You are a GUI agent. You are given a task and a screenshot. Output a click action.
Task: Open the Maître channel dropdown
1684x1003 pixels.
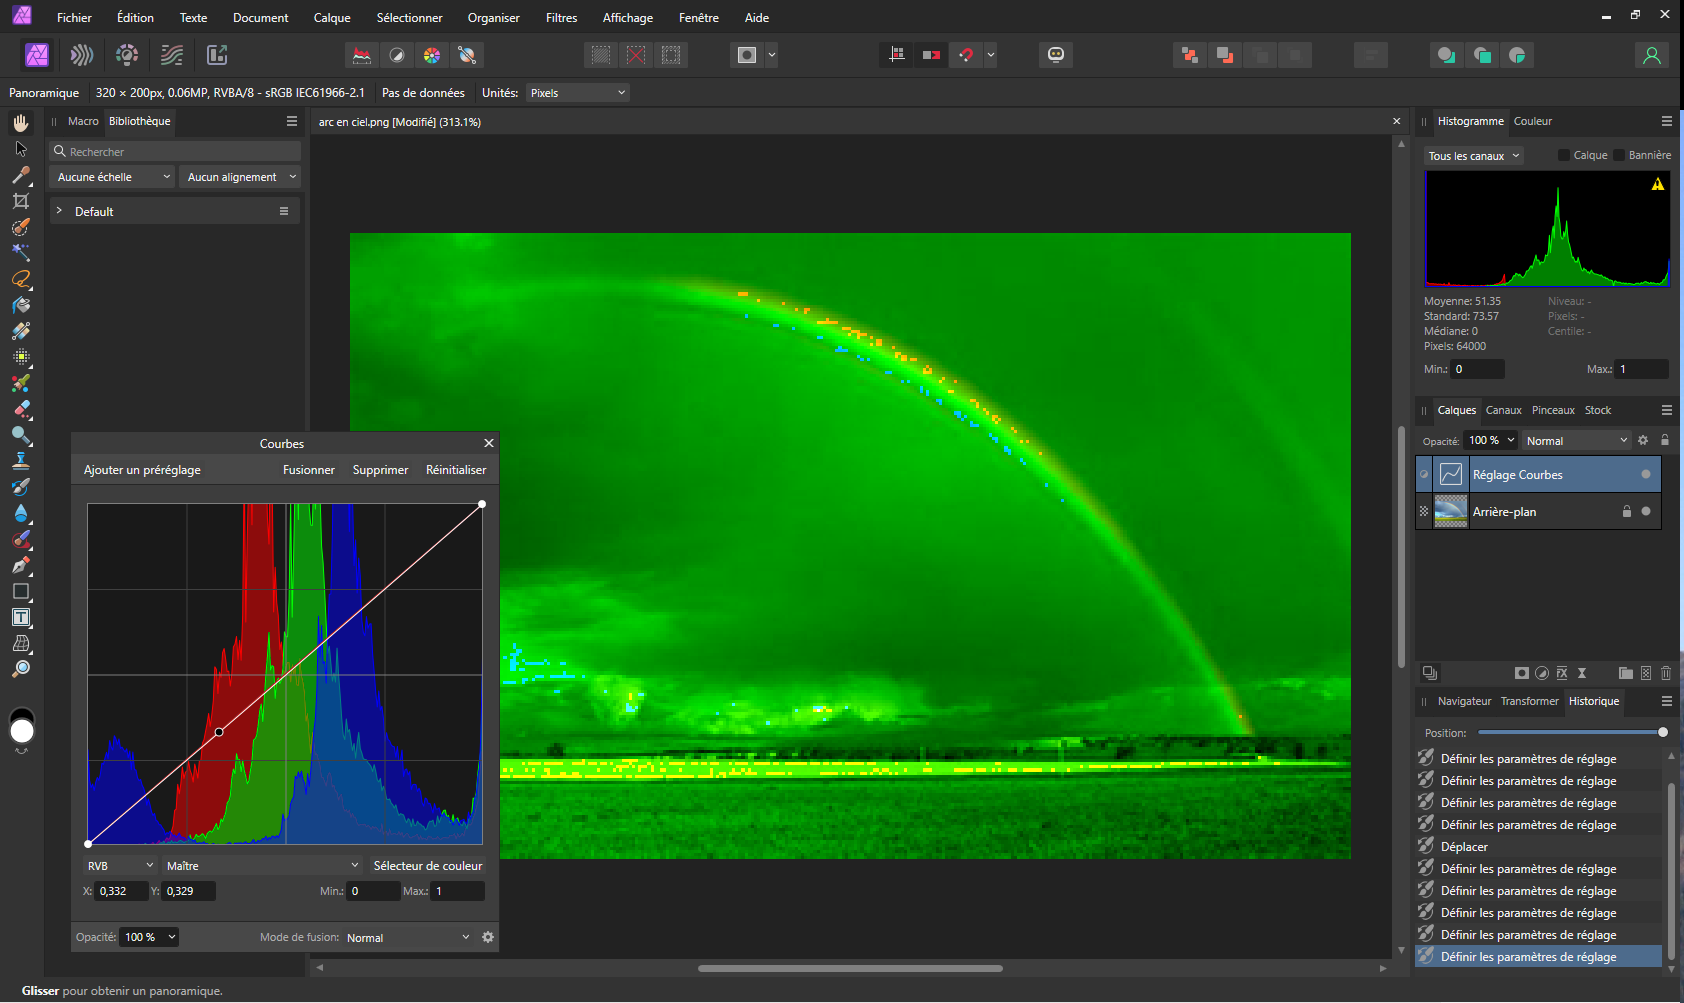point(262,866)
